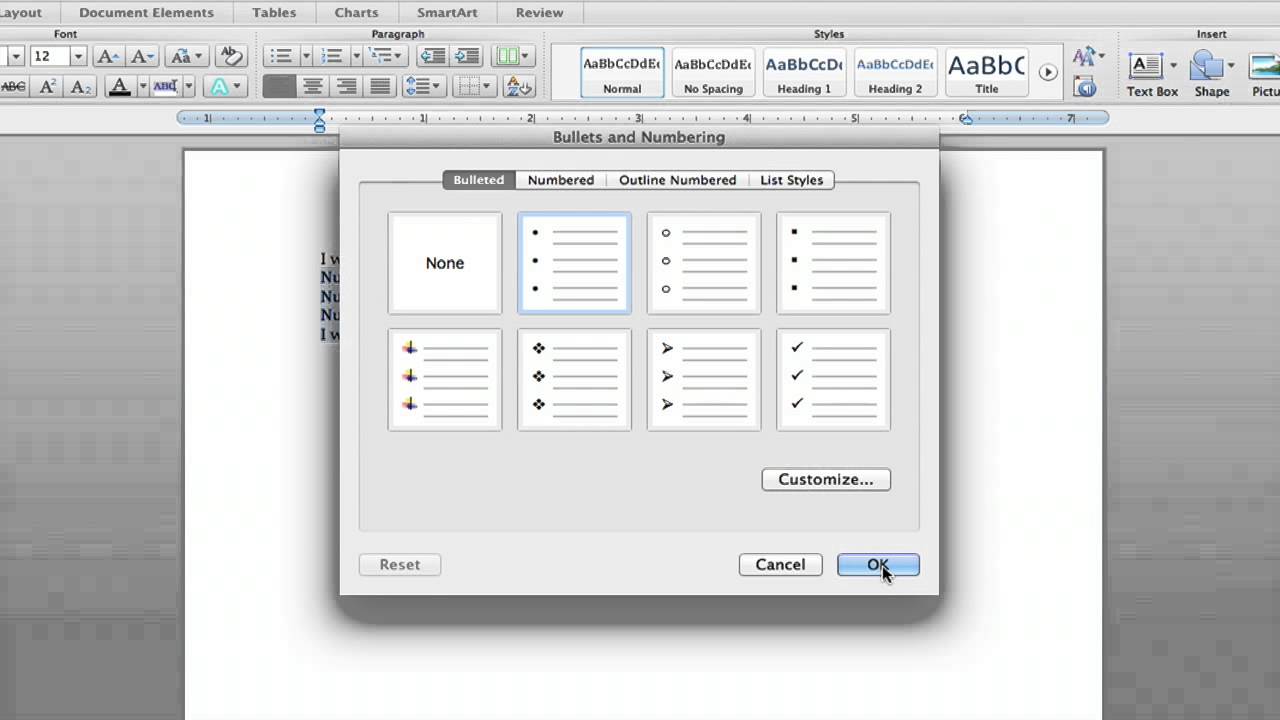Open the highlight color dropdown arrow
The height and width of the screenshot is (720, 1280).
click(188, 87)
